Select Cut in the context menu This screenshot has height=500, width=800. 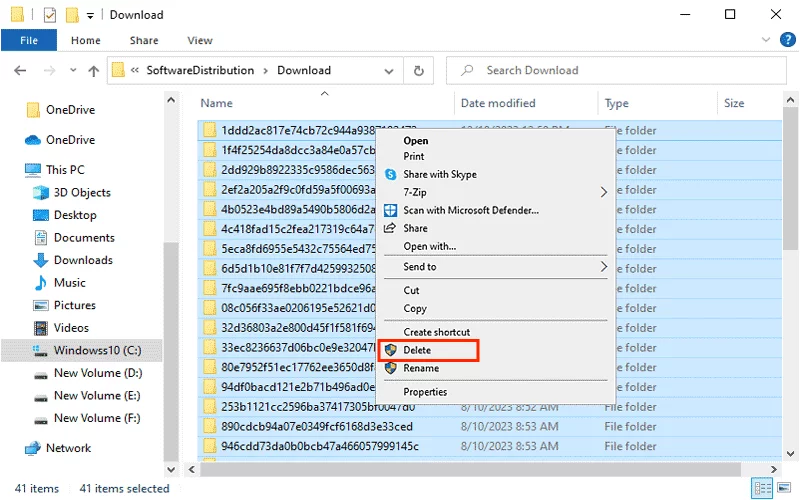coord(411,290)
